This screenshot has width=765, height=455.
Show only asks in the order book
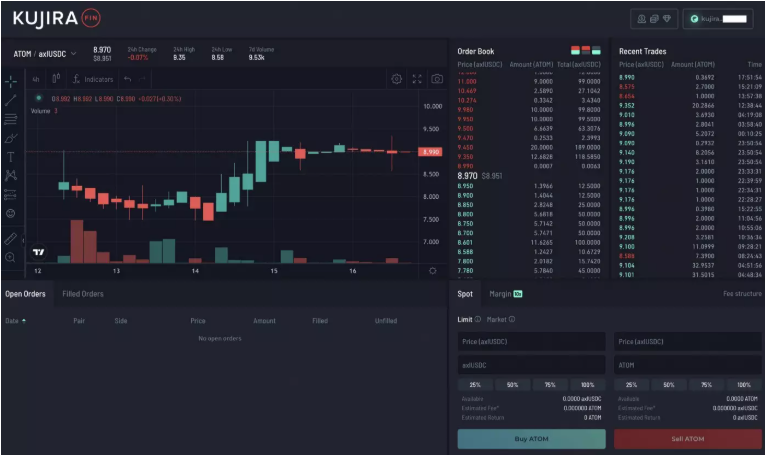[x=586, y=51]
